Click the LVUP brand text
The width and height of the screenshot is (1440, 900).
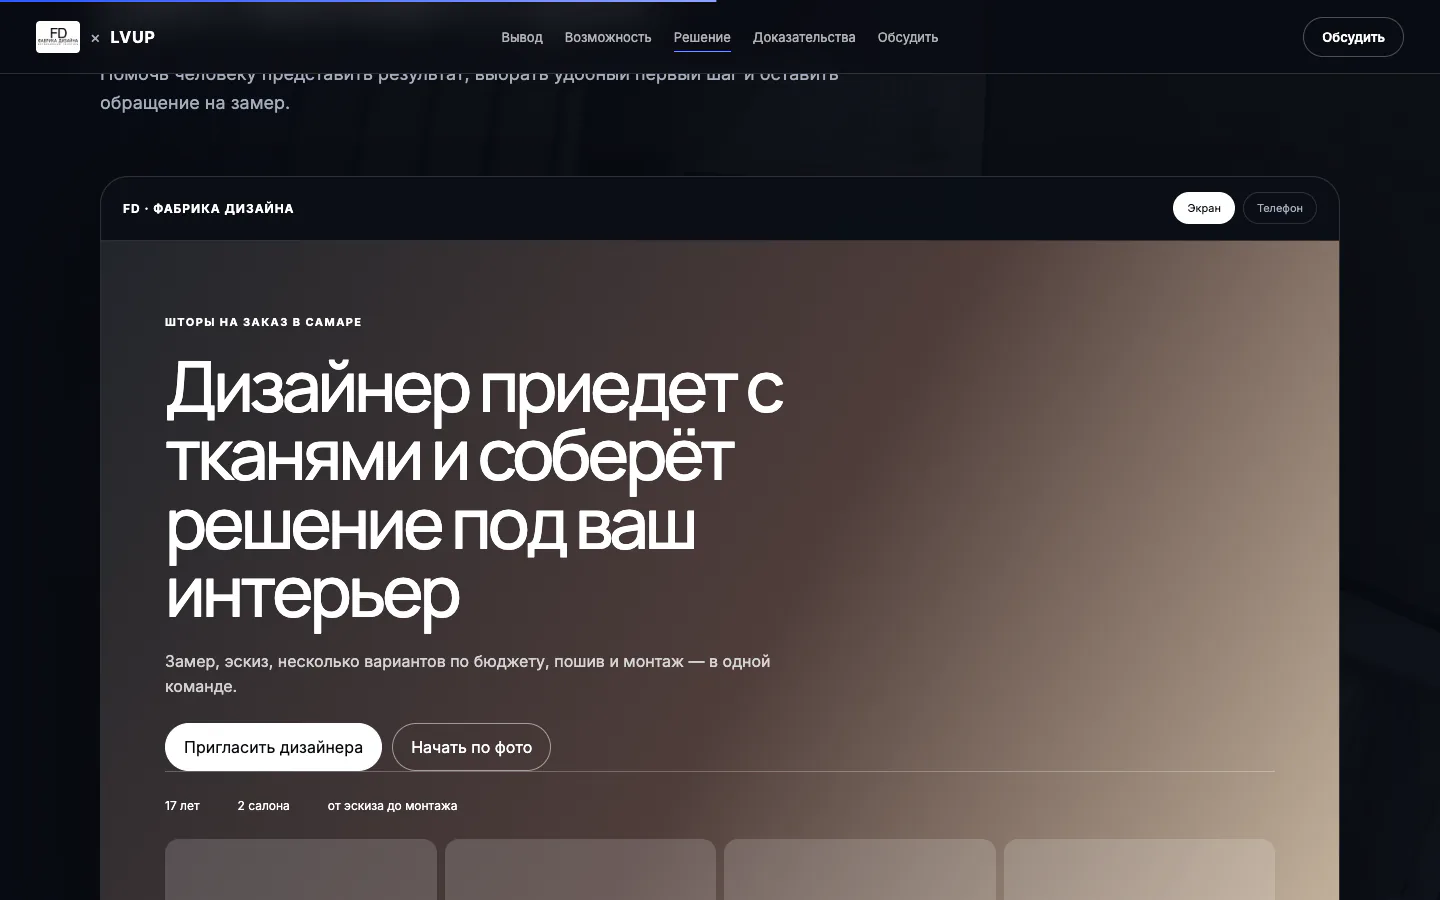click(x=132, y=37)
